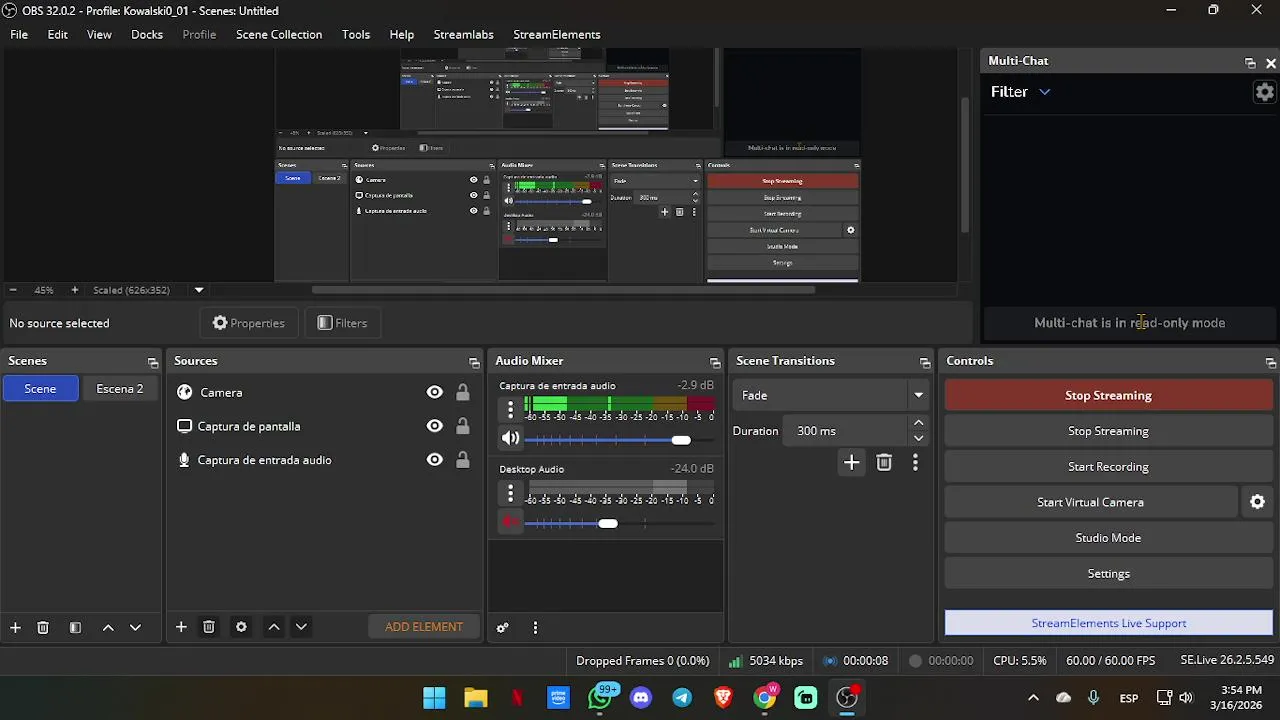
Task: Toggle lock on Camera source
Action: click(462, 392)
